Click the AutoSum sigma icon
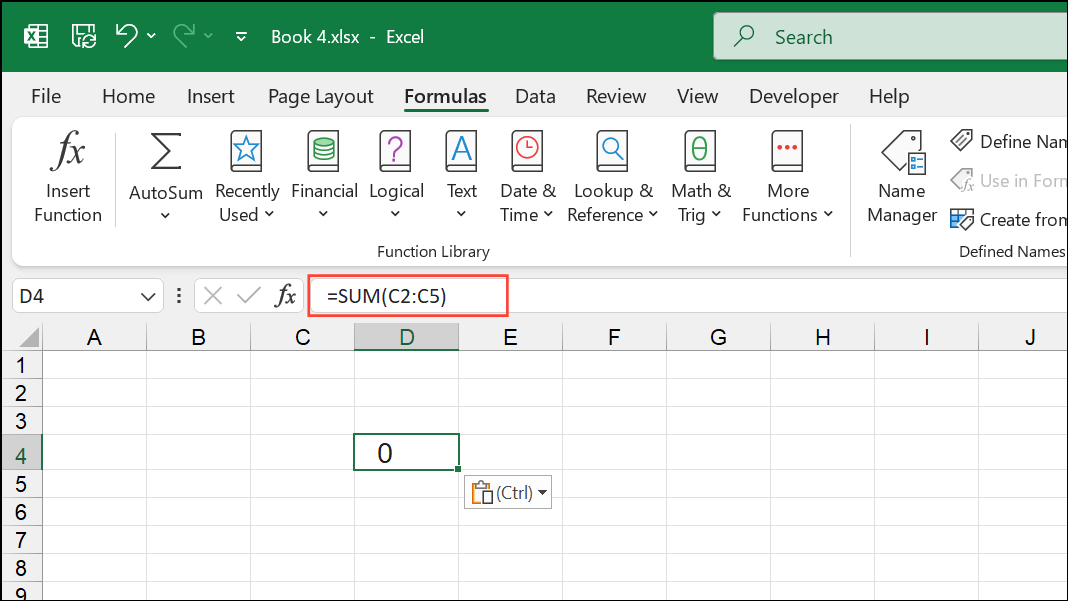This screenshot has height=601, width=1068. [165, 153]
